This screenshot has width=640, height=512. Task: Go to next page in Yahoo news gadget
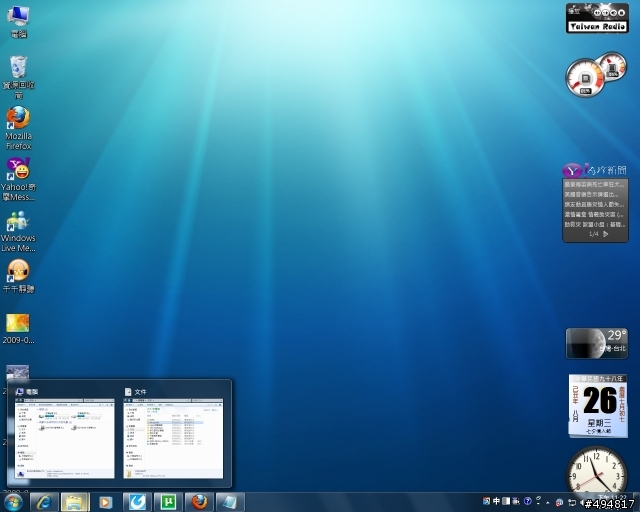(x=606, y=234)
